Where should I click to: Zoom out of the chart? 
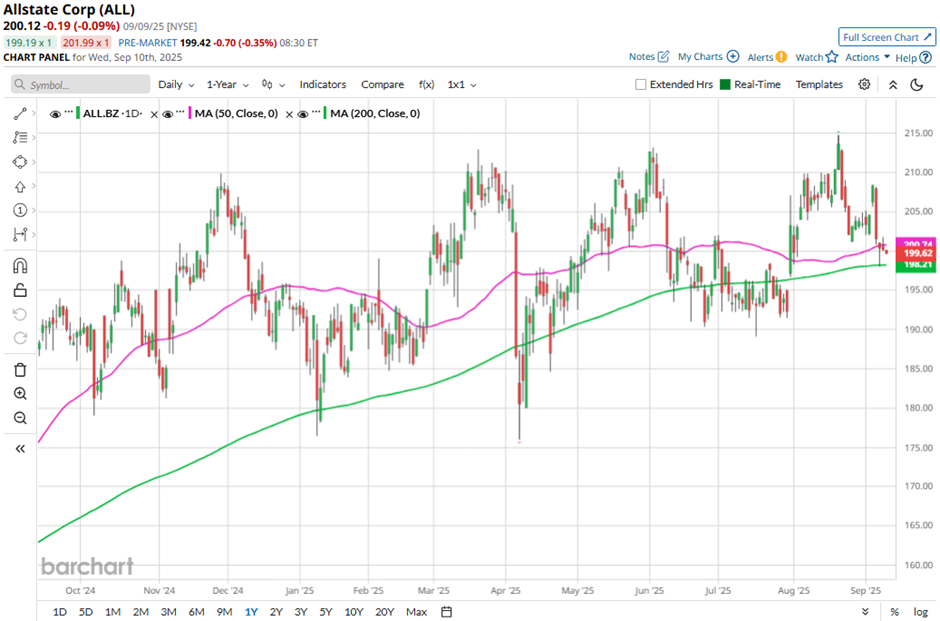[20, 418]
